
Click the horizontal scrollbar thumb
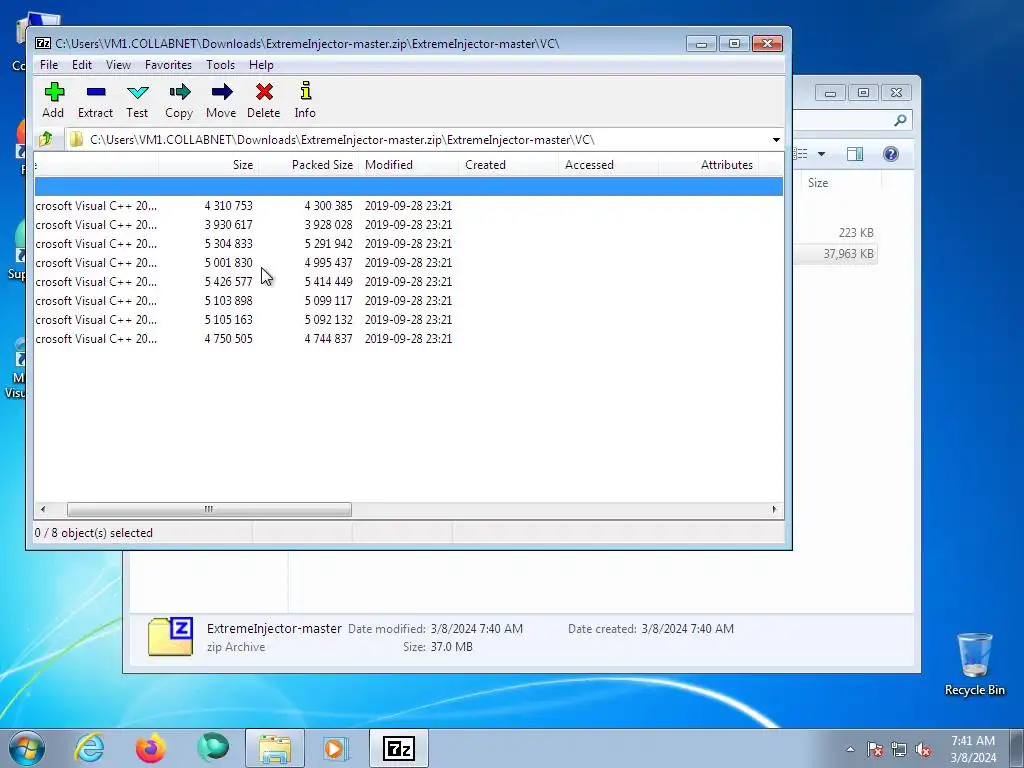click(209, 509)
